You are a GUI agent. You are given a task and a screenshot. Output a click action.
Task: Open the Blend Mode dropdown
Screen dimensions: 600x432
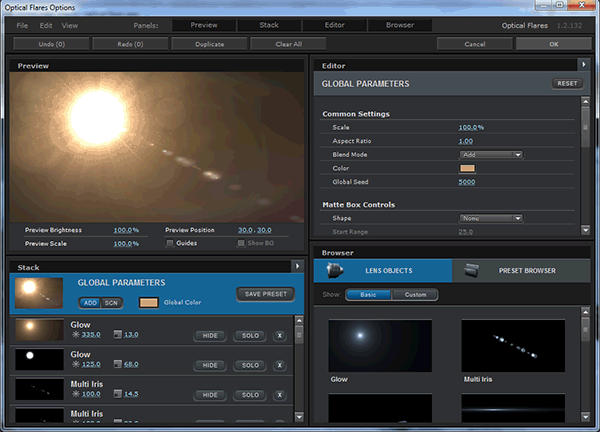[491, 155]
